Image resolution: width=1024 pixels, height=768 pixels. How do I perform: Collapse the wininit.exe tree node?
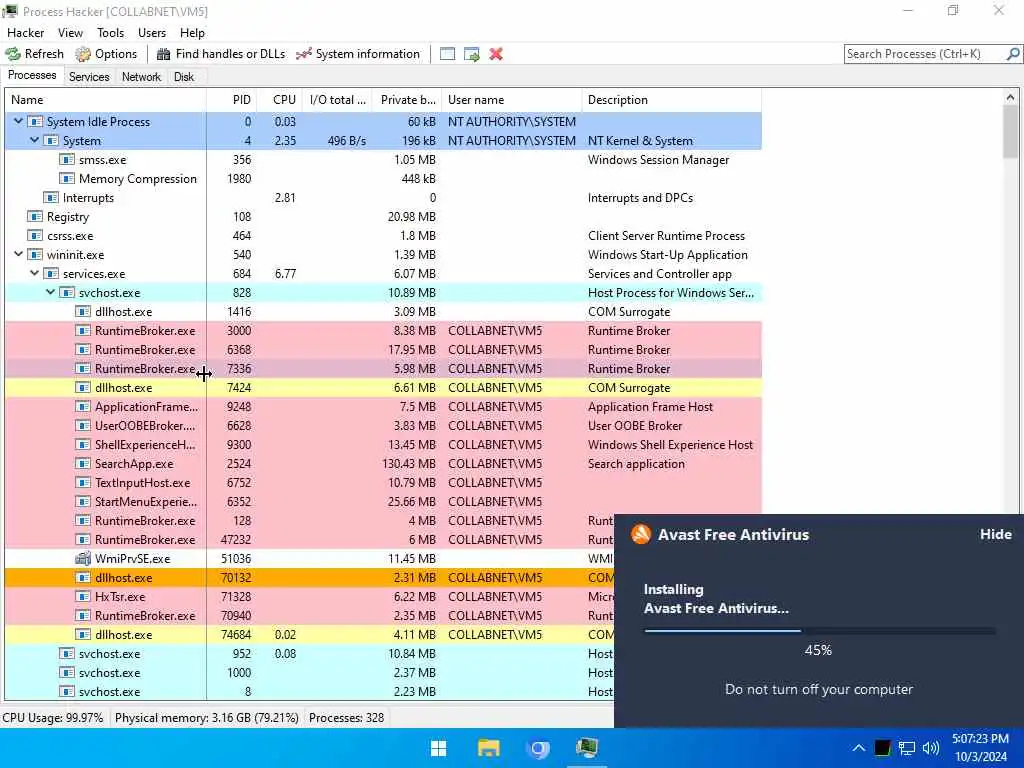19,255
